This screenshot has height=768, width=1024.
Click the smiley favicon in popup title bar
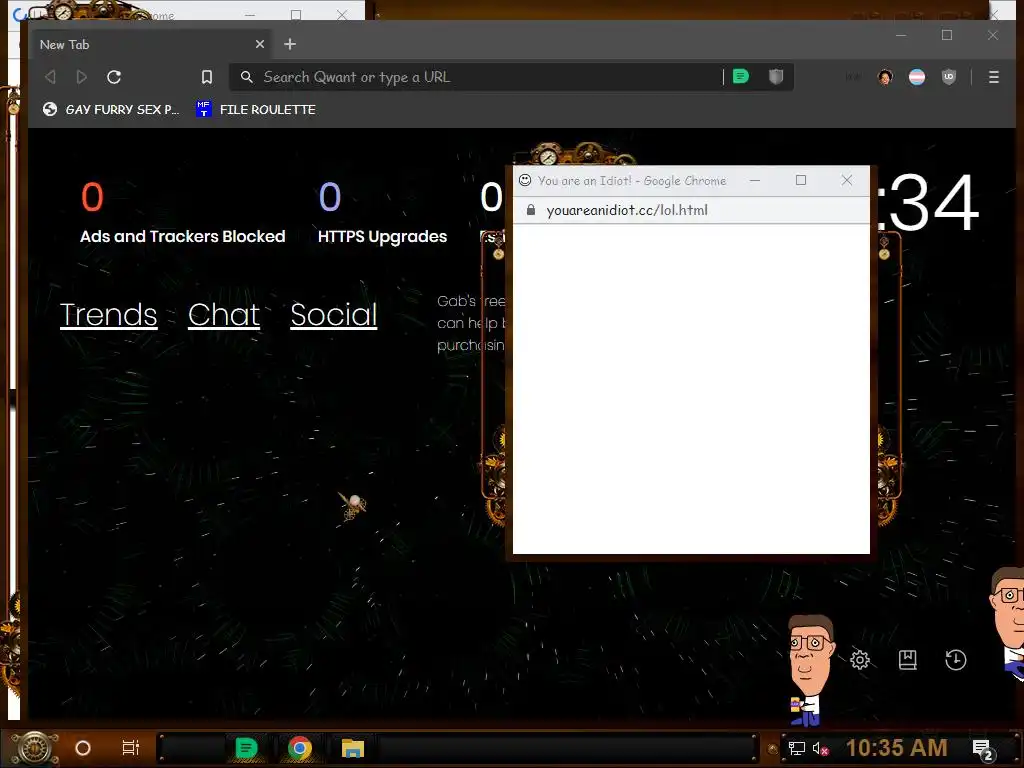(x=525, y=180)
